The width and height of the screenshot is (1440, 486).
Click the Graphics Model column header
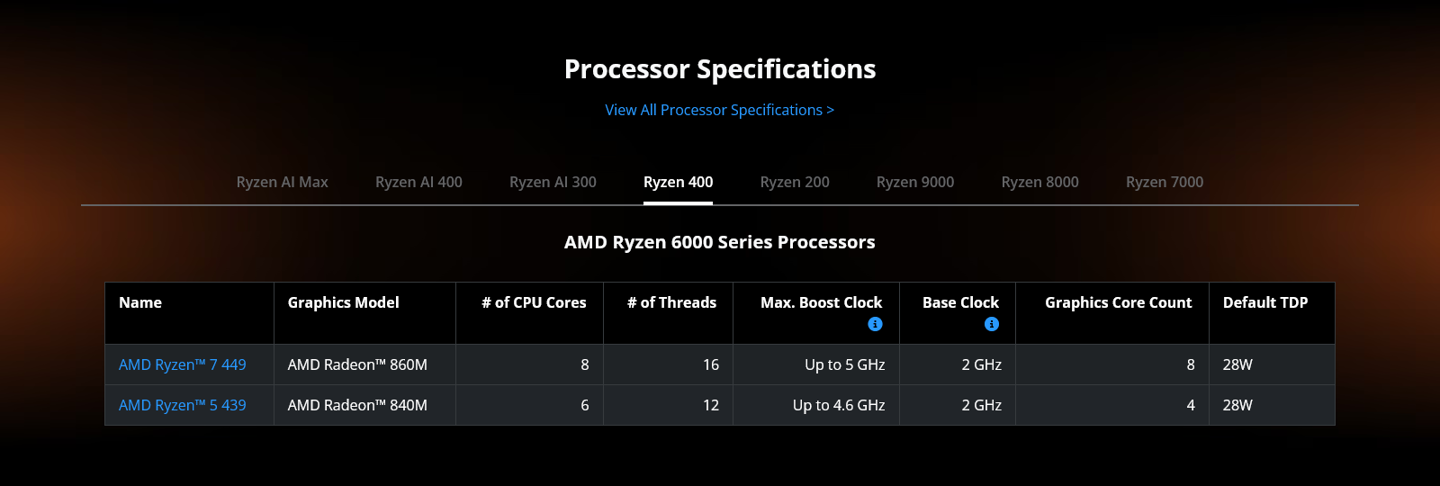pos(343,302)
